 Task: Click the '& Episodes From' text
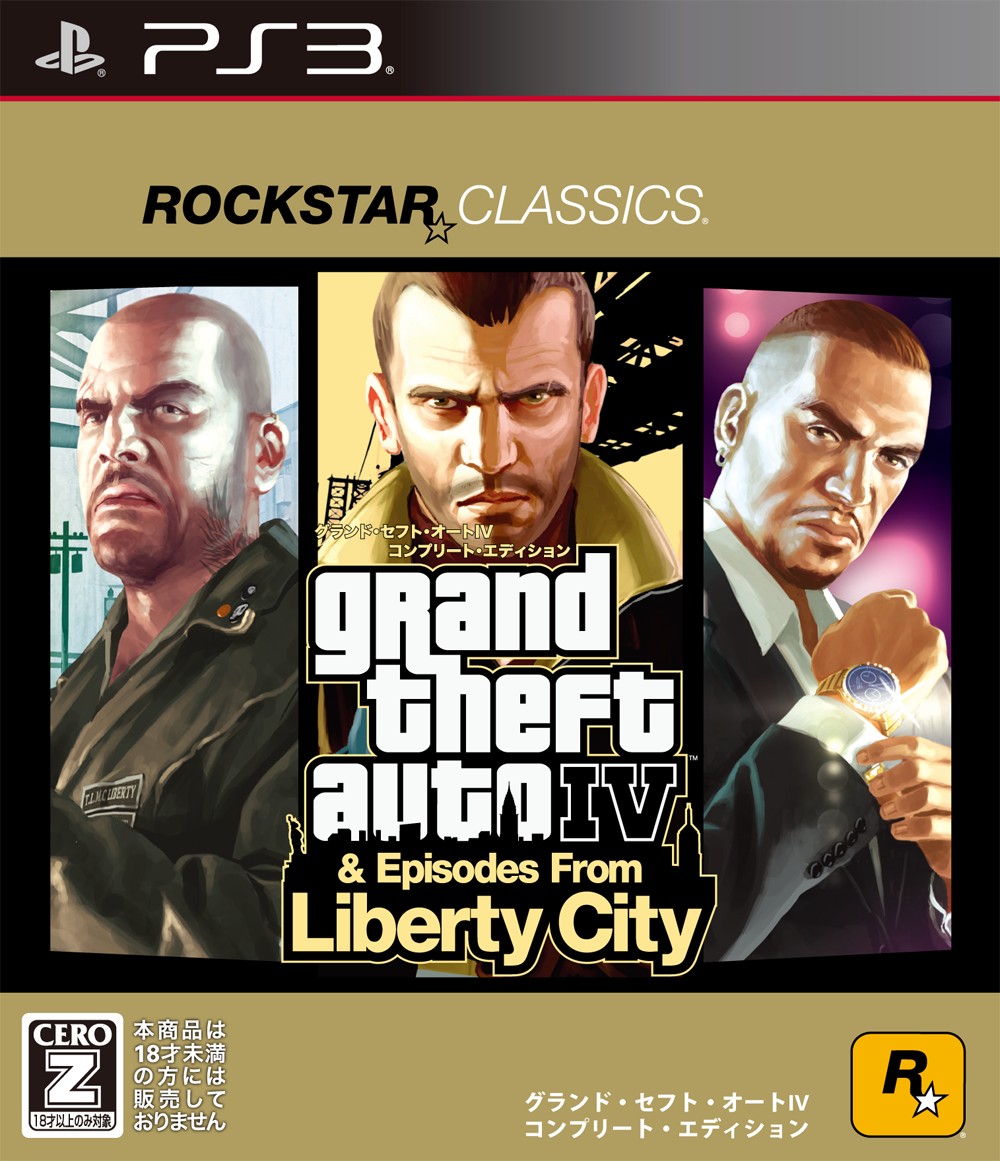click(490, 870)
